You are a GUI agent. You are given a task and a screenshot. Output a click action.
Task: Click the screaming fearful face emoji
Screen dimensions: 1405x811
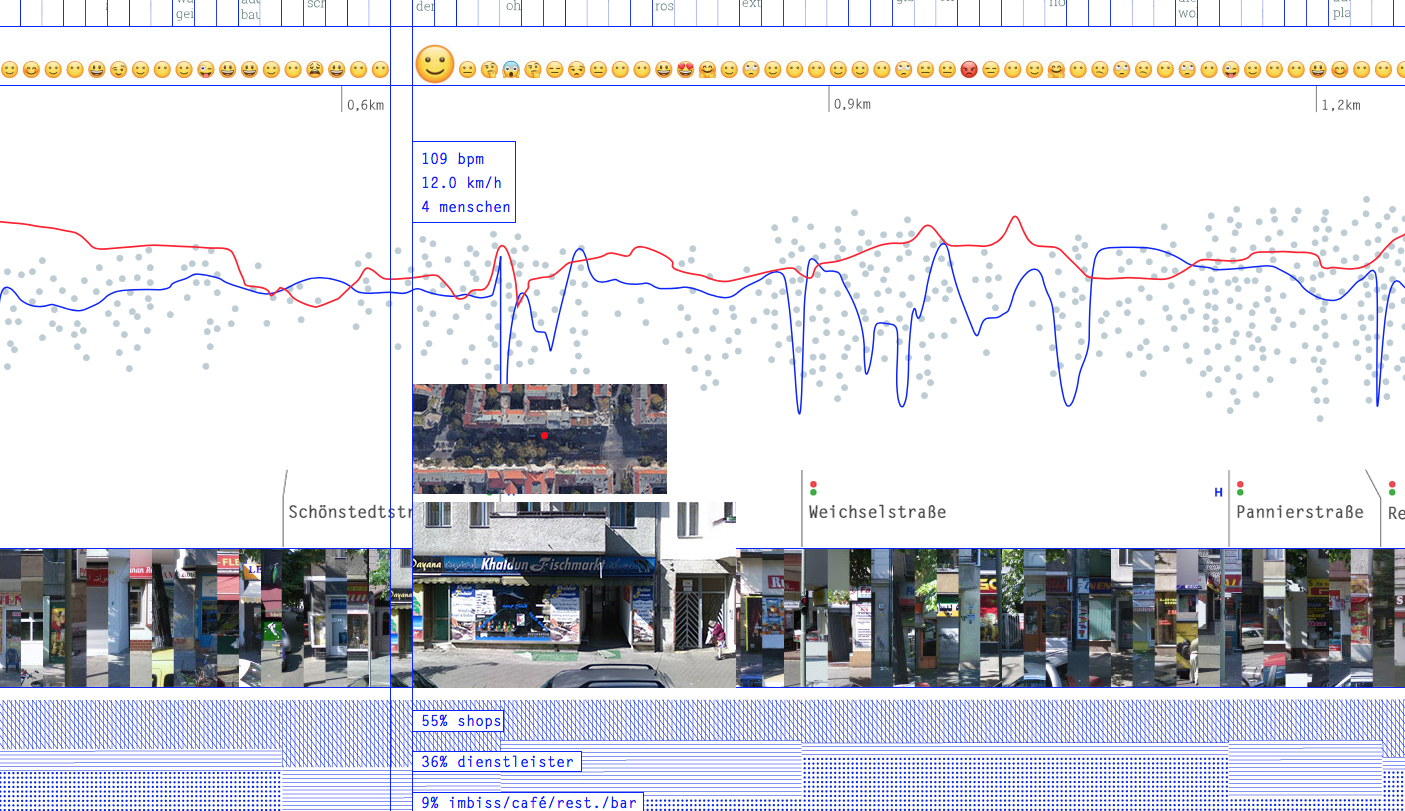pos(511,70)
